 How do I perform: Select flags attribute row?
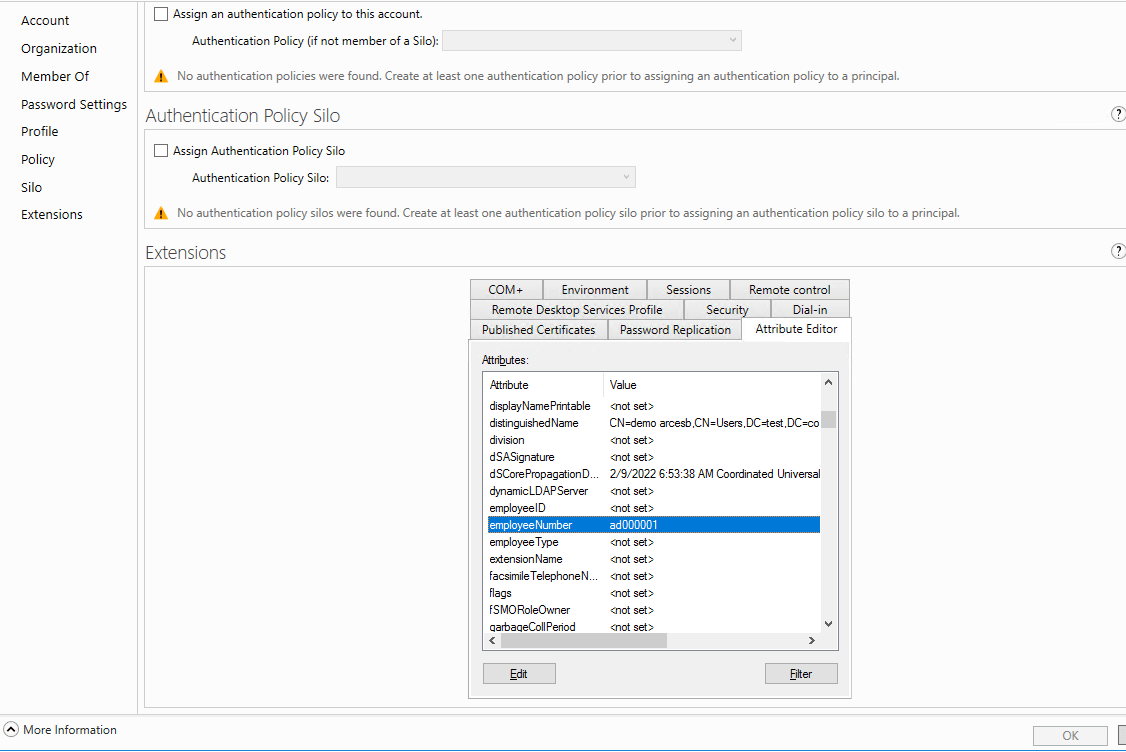tap(653, 593)
